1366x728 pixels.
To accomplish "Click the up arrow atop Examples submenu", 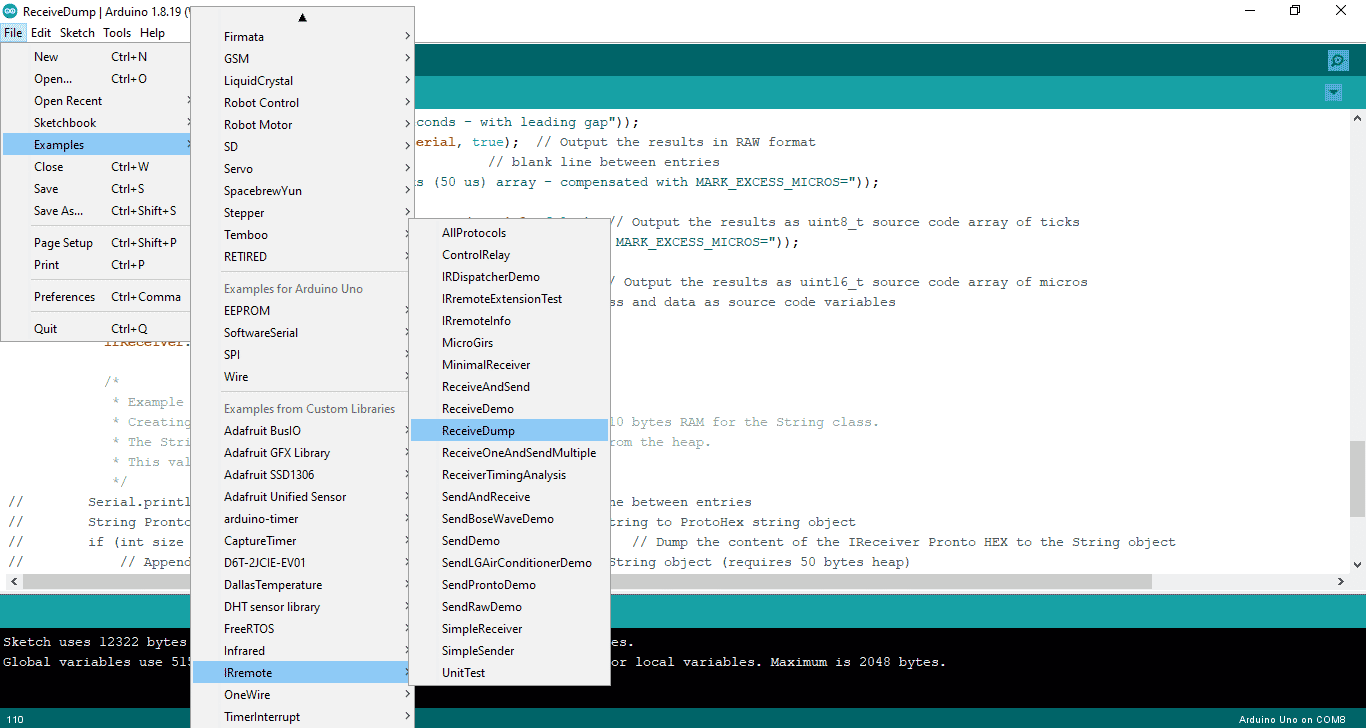I will [302, 17].
